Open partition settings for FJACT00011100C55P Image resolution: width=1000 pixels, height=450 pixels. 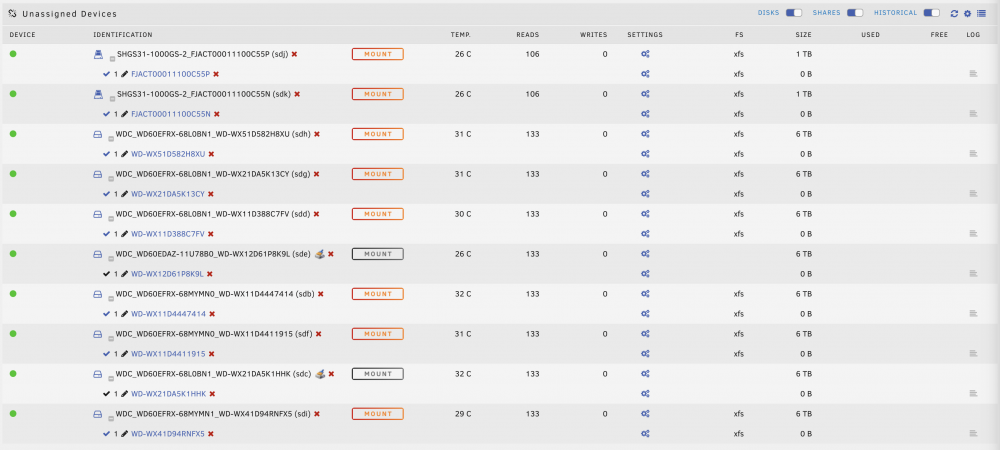(645, 74)
